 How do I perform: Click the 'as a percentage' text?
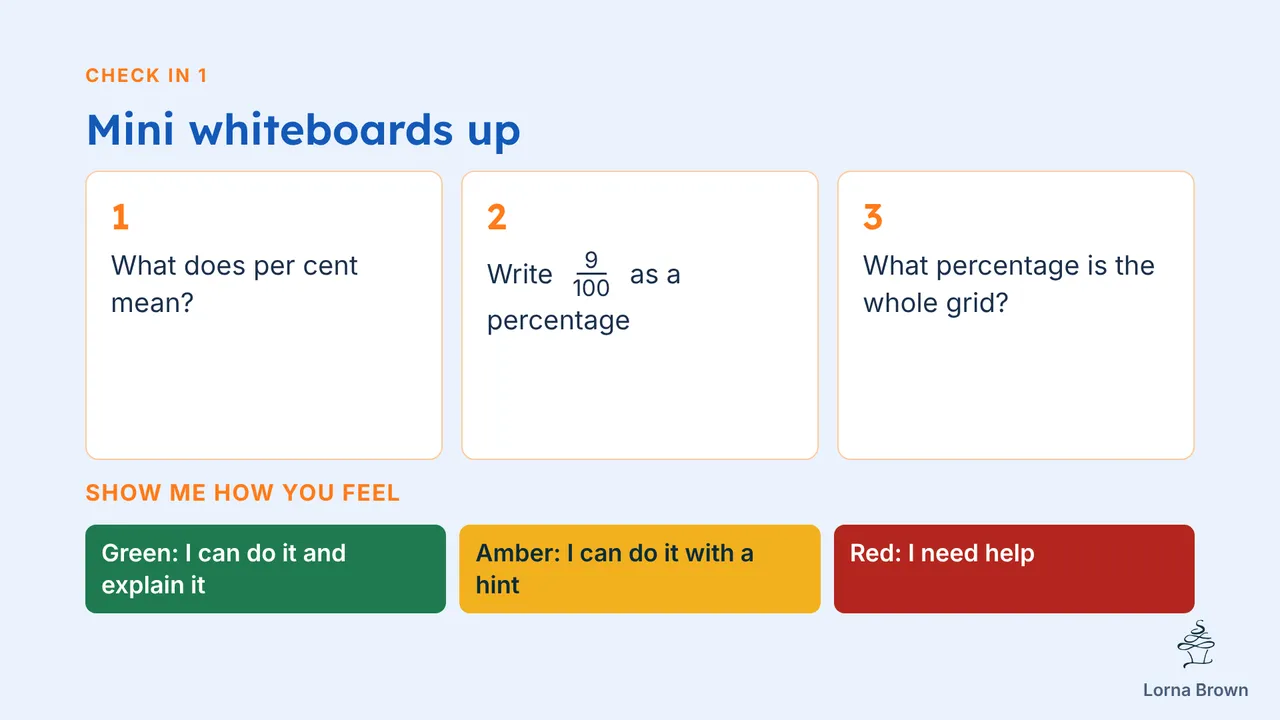coord(584,297)
